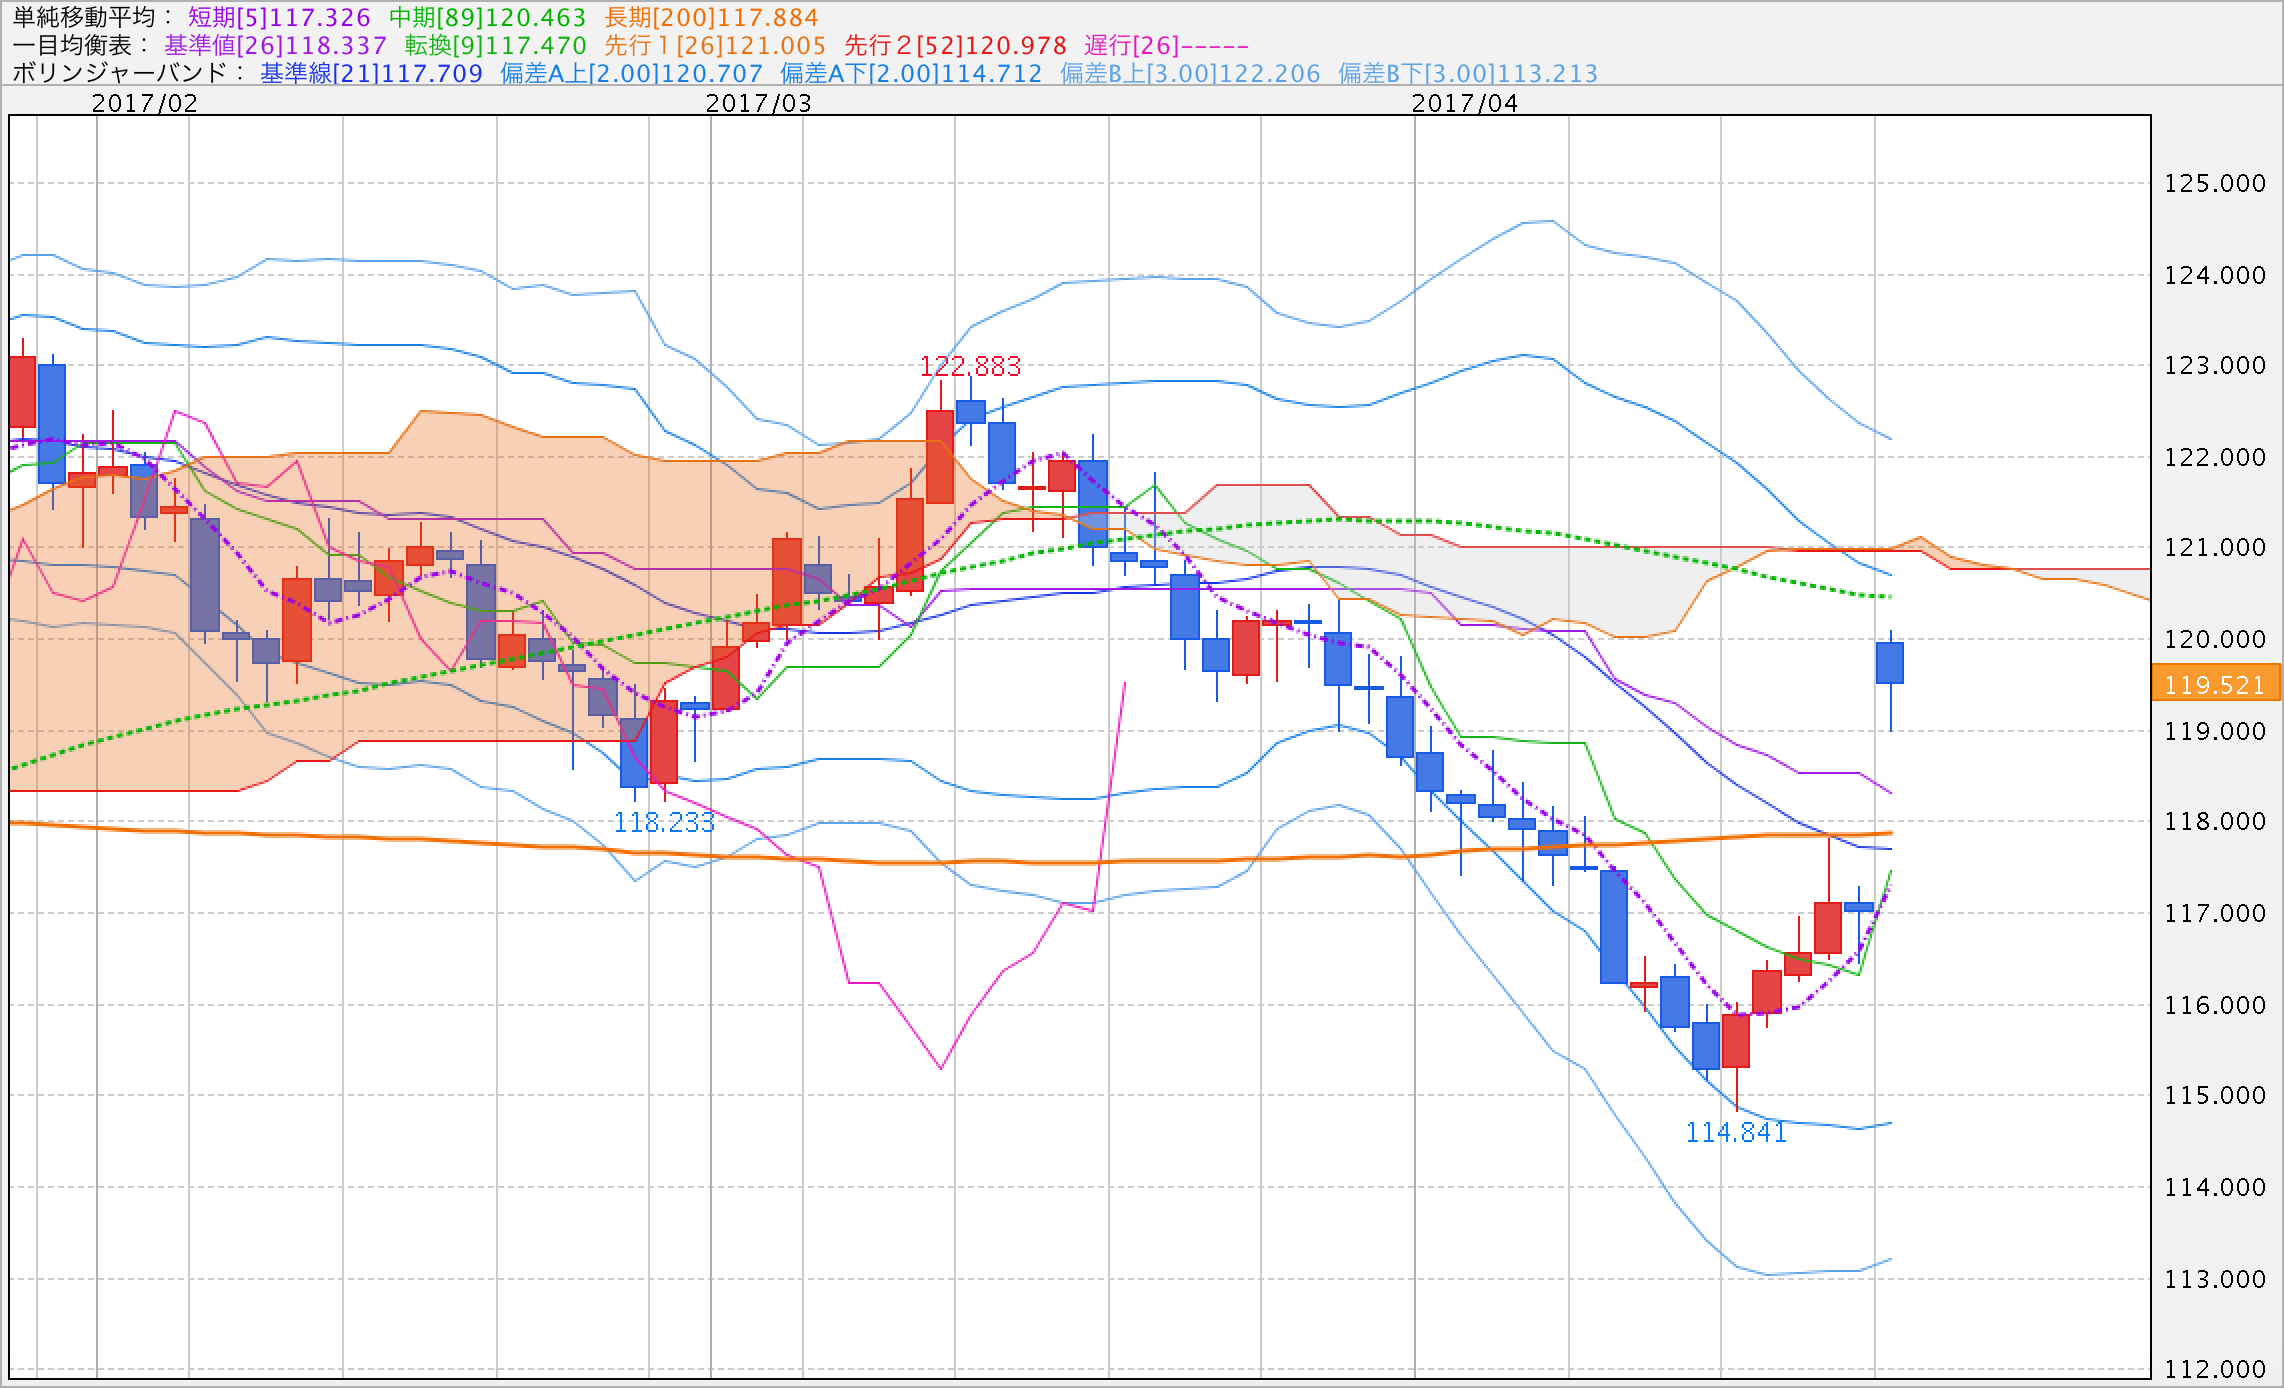Viewport: 2284px width, 1388px height.
Task: Click the 先行2[52]120.978 red legend entry
Action: [x=955, y=45]
